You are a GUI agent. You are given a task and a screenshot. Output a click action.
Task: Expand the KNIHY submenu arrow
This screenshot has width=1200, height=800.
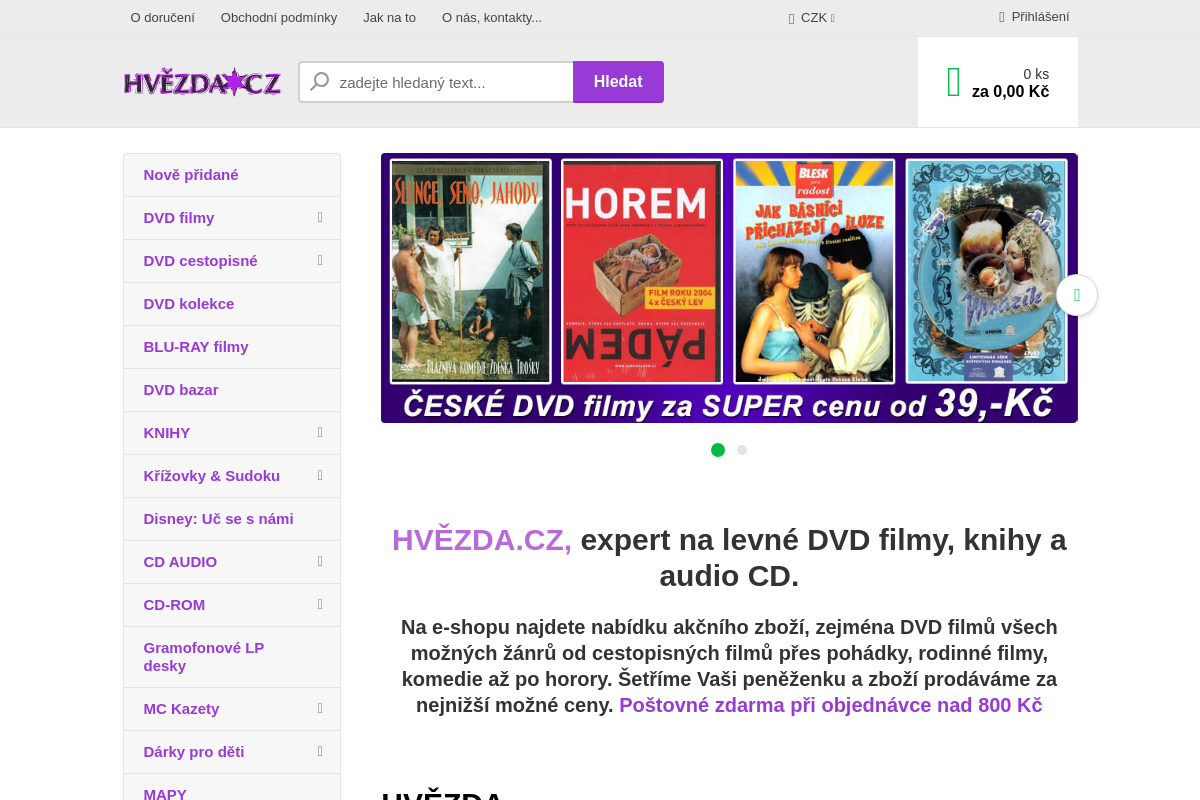pos(320,432)
